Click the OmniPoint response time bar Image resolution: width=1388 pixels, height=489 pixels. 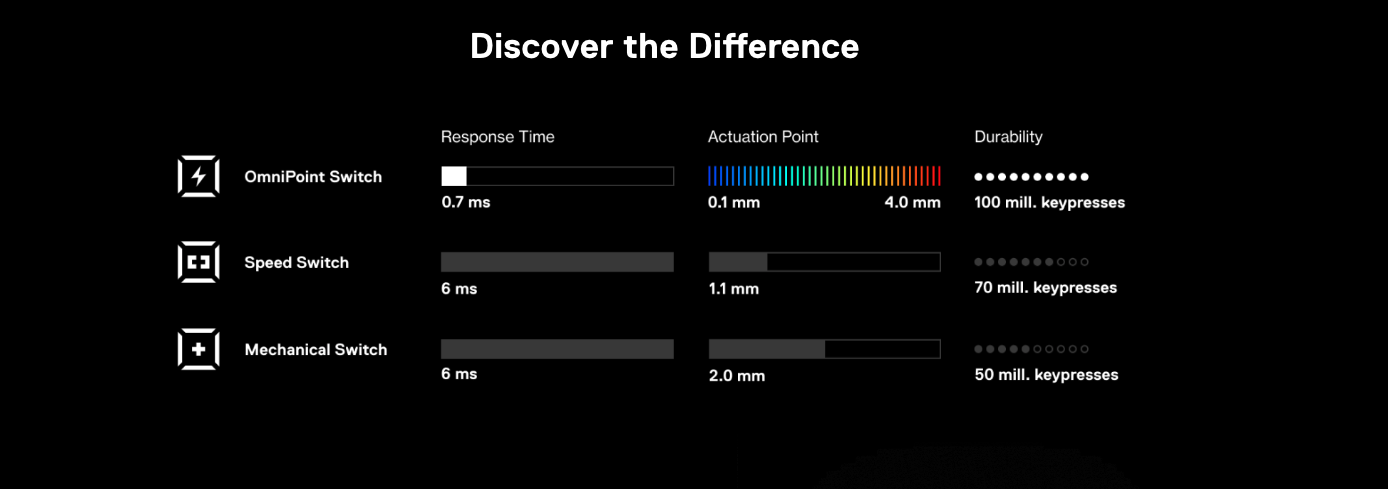coord(558,176)
